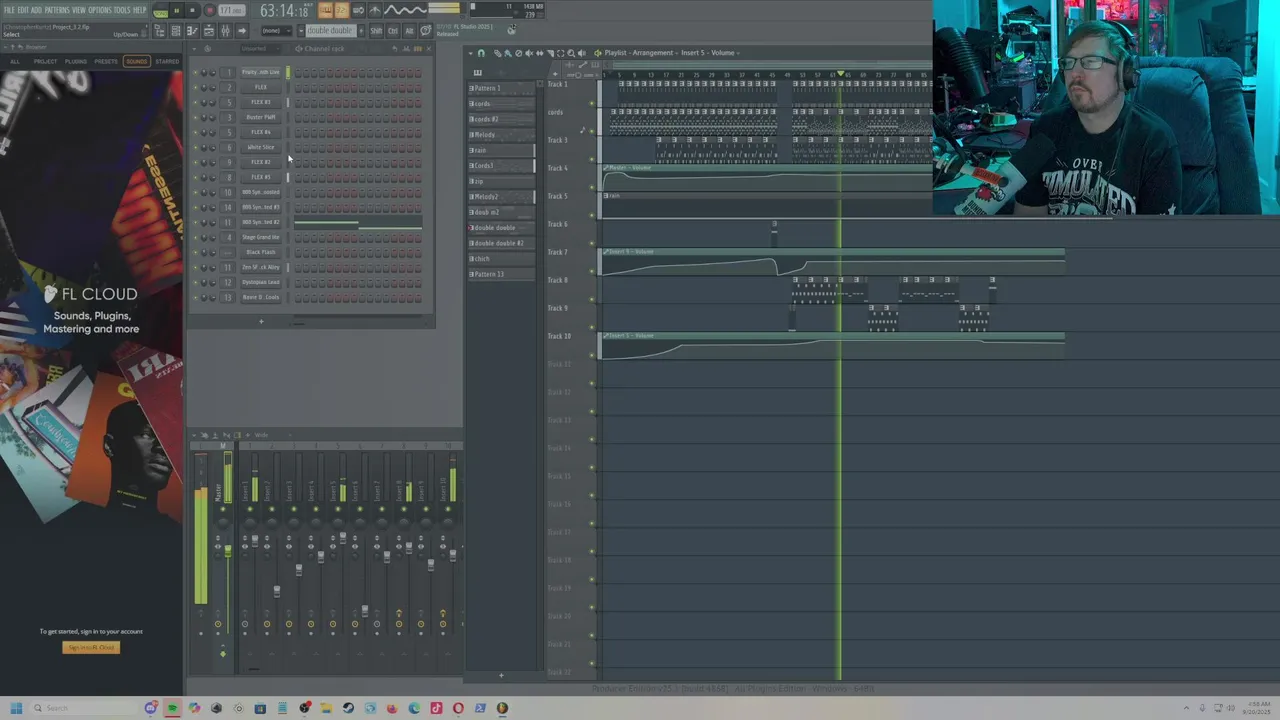Select the Playlist zoom tool icon
This screenshot has height=720, width=1280.
point(571,53)
